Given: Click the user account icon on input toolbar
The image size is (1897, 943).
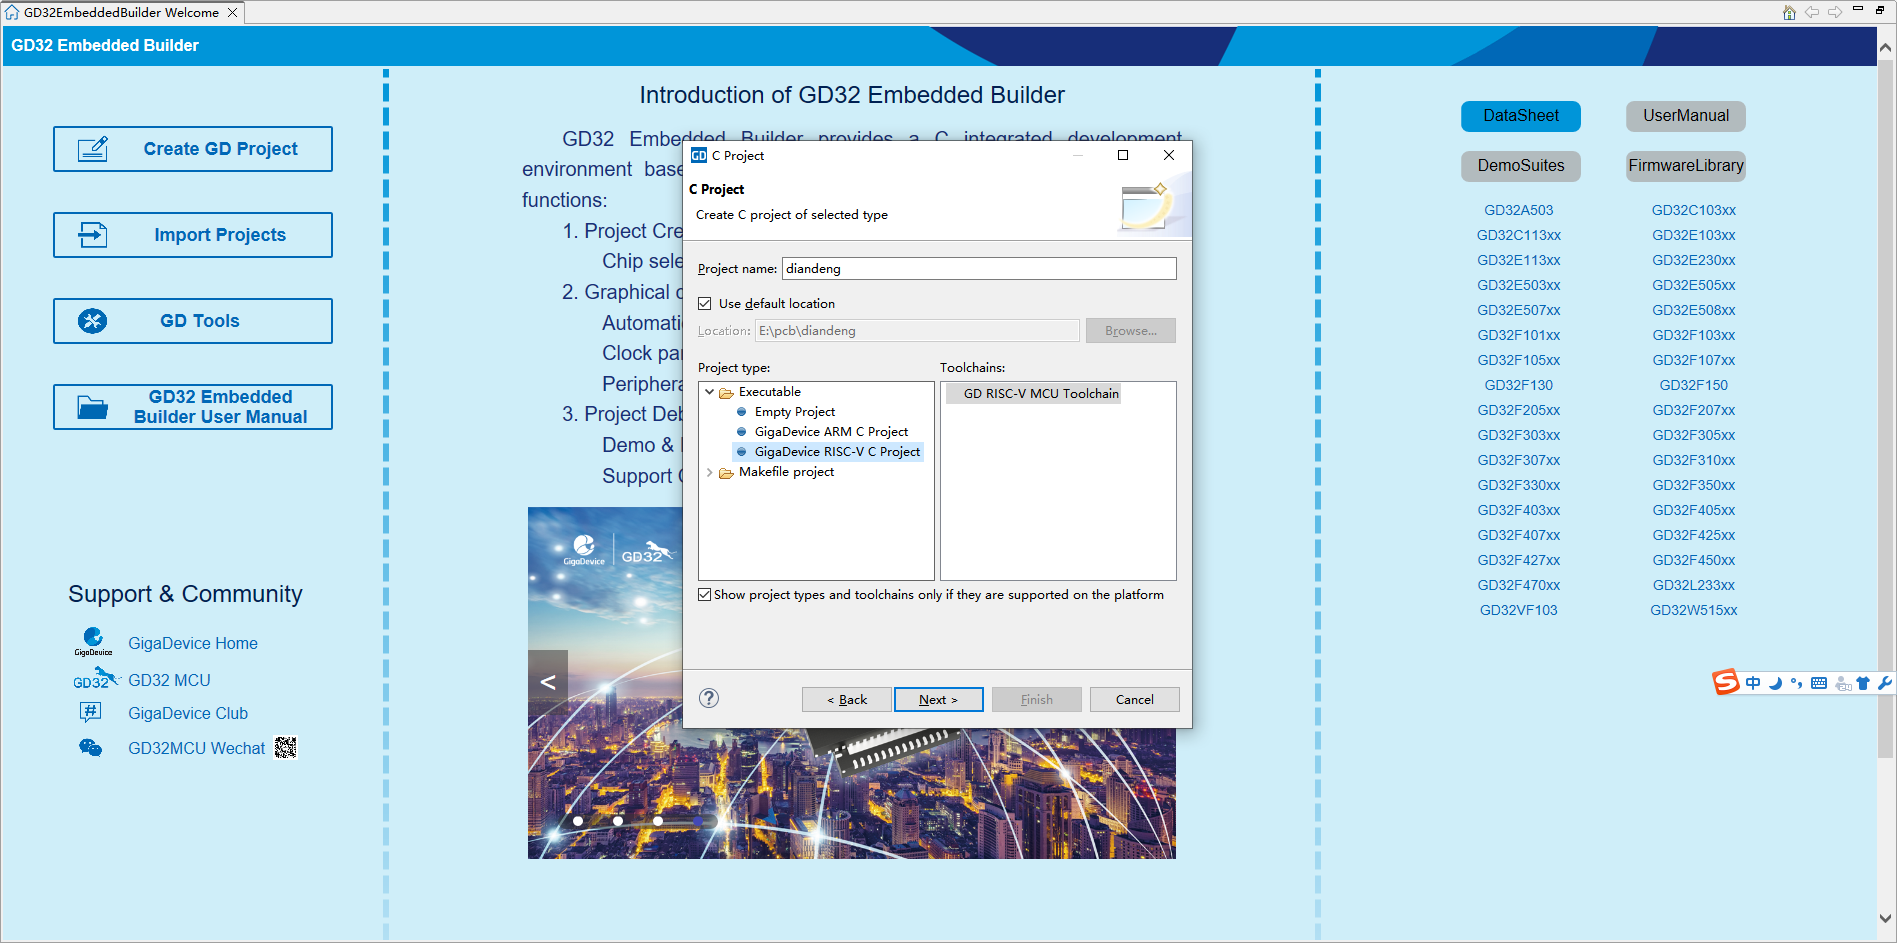Looking at the screenshot, I should [x=1843, y=683].
